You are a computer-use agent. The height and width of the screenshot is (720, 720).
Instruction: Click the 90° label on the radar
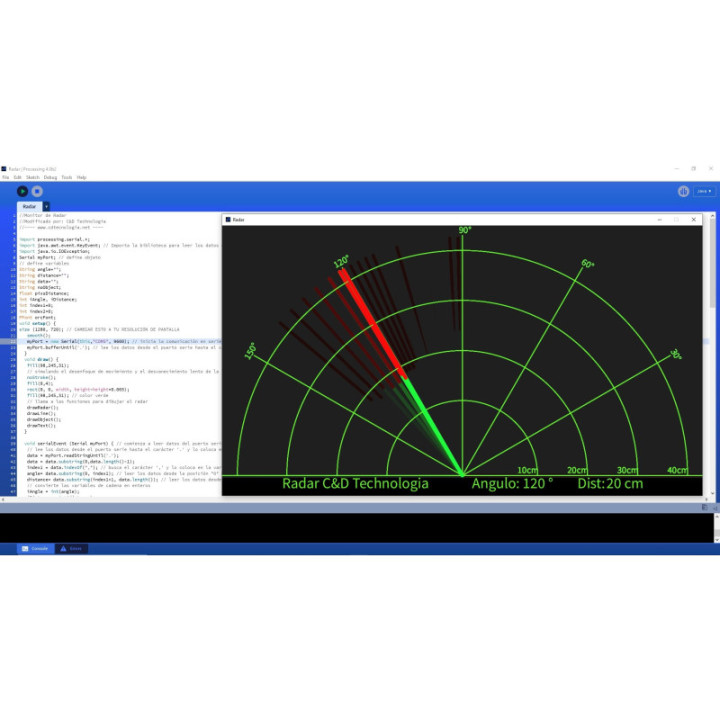[x=465, y=230]
